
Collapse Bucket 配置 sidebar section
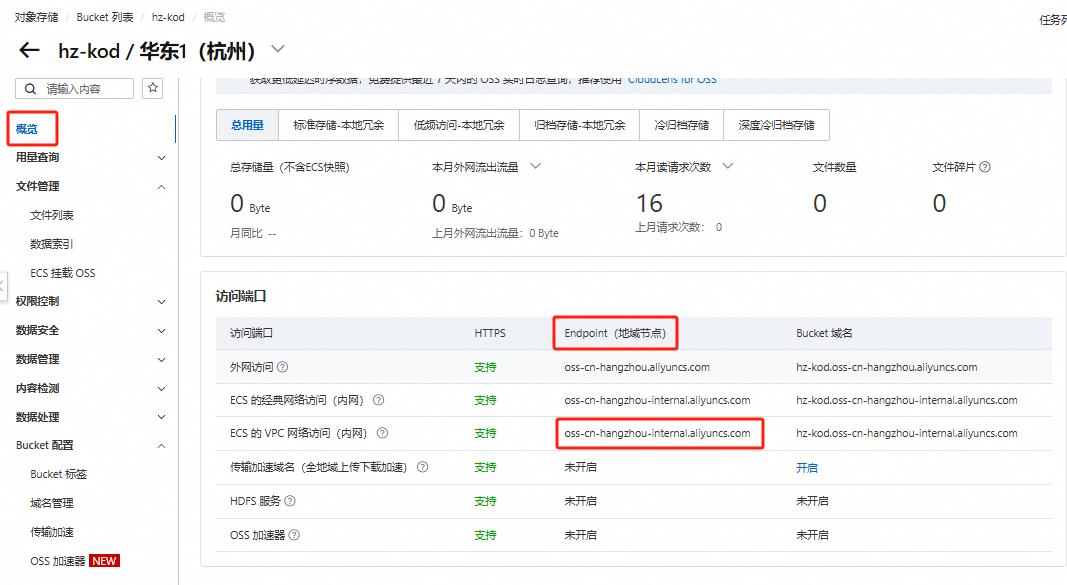161,446
